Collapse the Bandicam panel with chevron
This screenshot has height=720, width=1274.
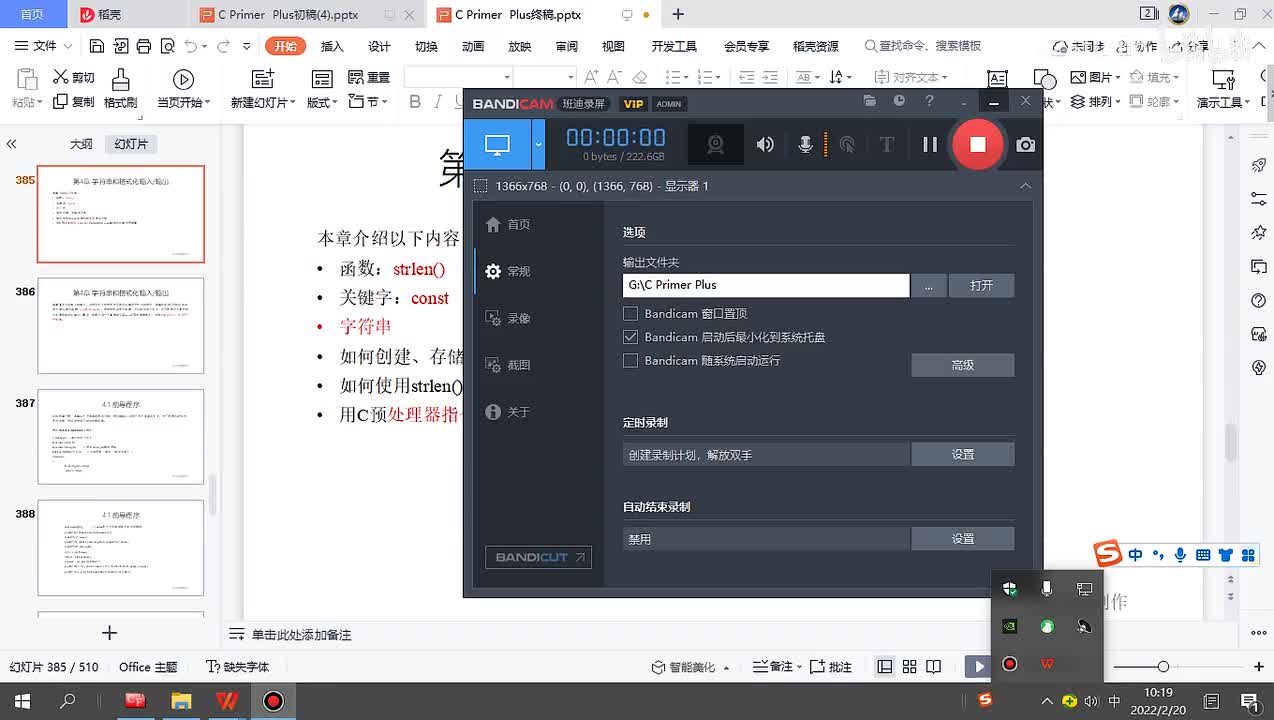tap(1025, 186)
